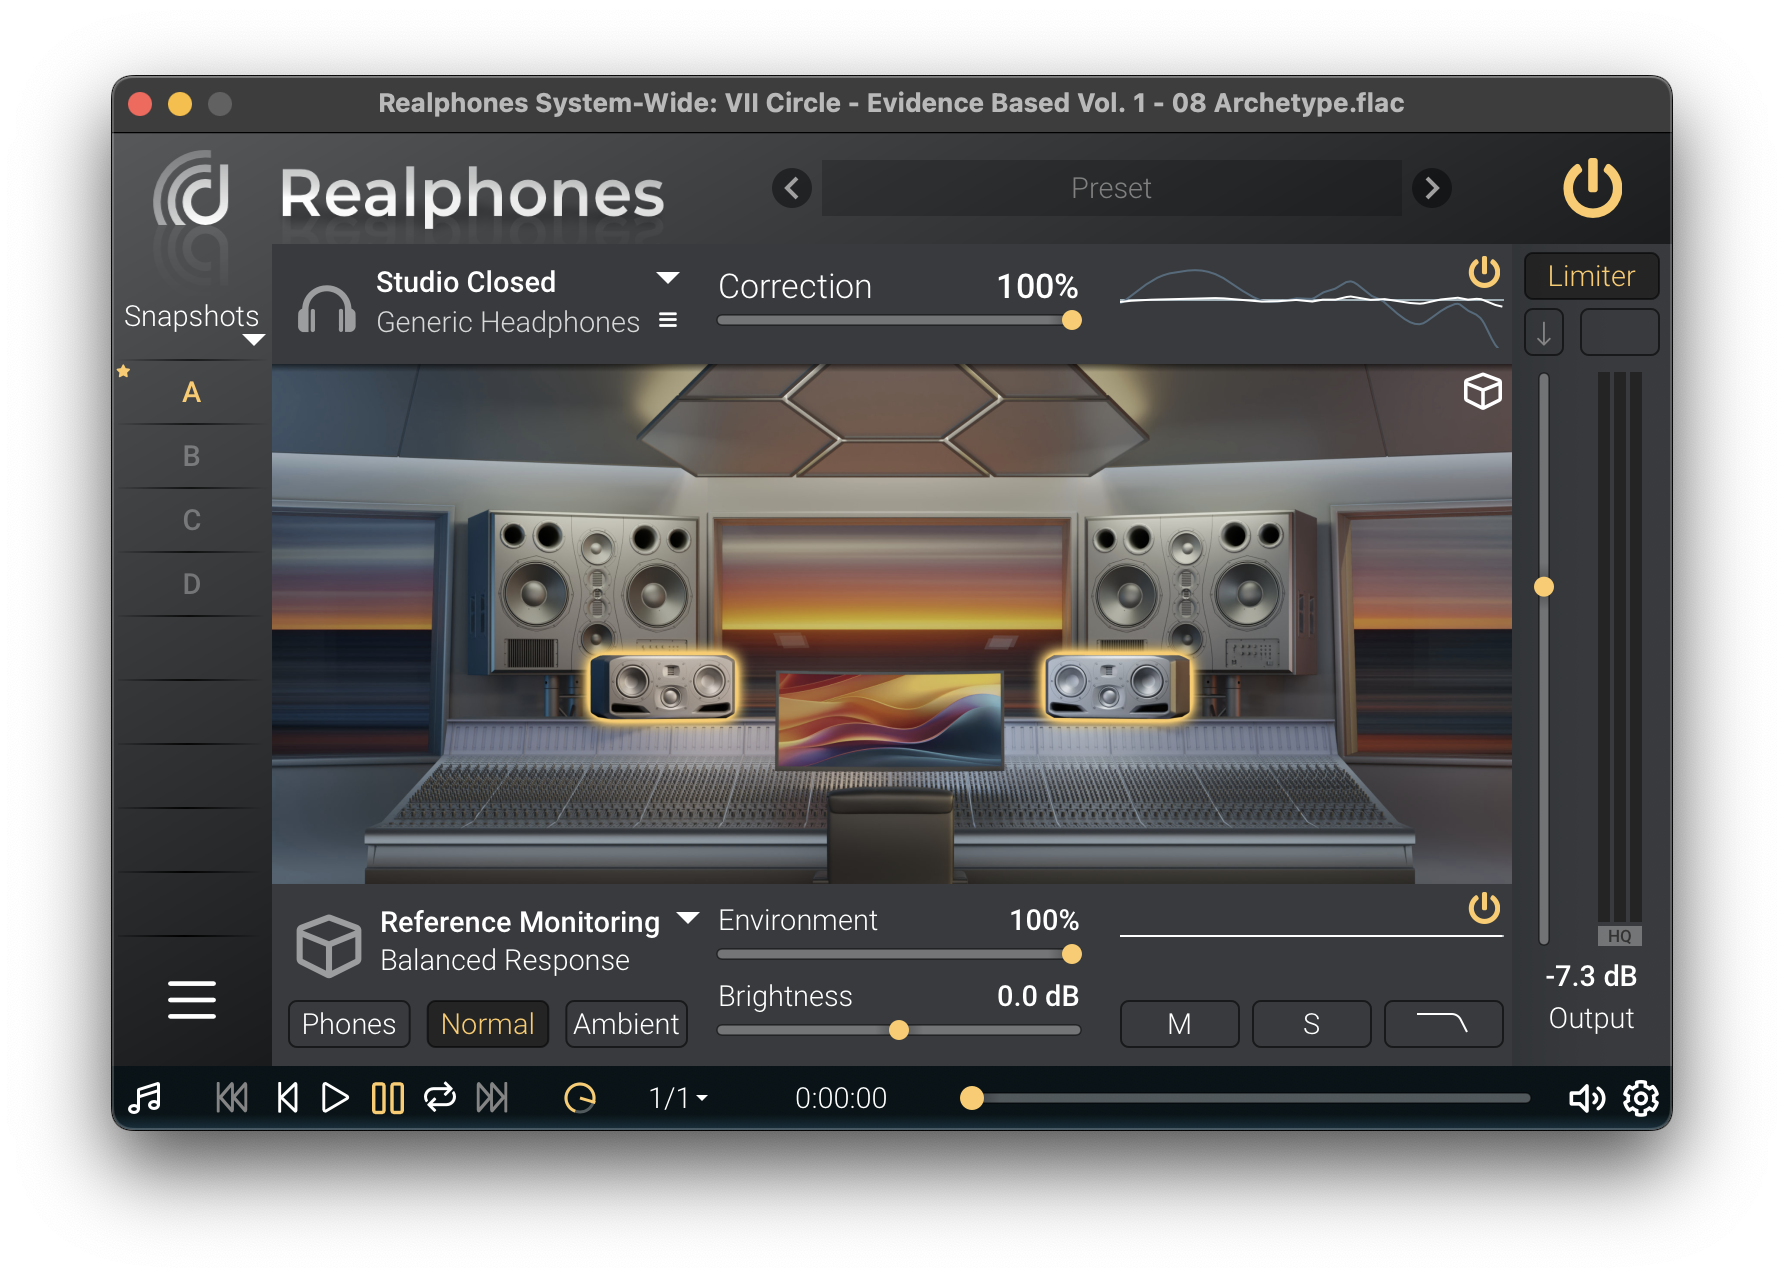This screenshot has height=1278, width=1784.
Task: Open the playlist music note icon
Action: (145, 1097)
